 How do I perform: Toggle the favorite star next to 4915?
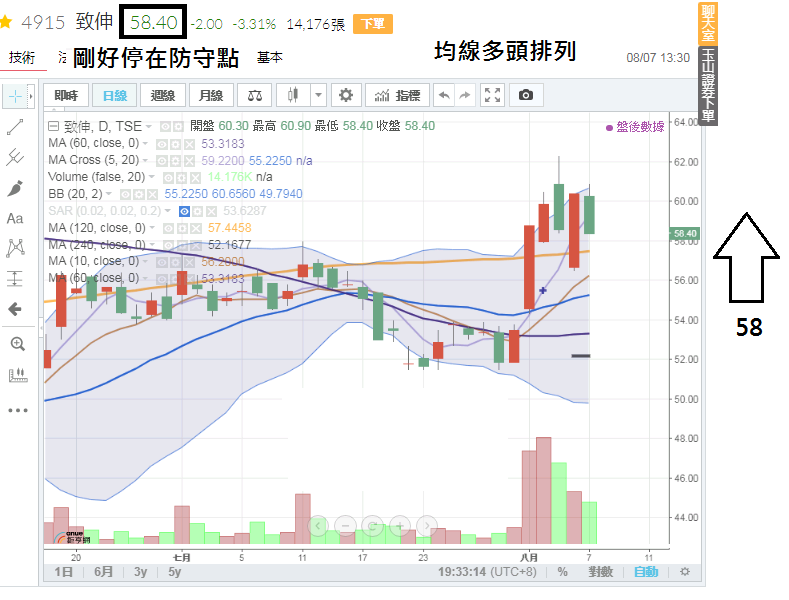tap(6, 22)
